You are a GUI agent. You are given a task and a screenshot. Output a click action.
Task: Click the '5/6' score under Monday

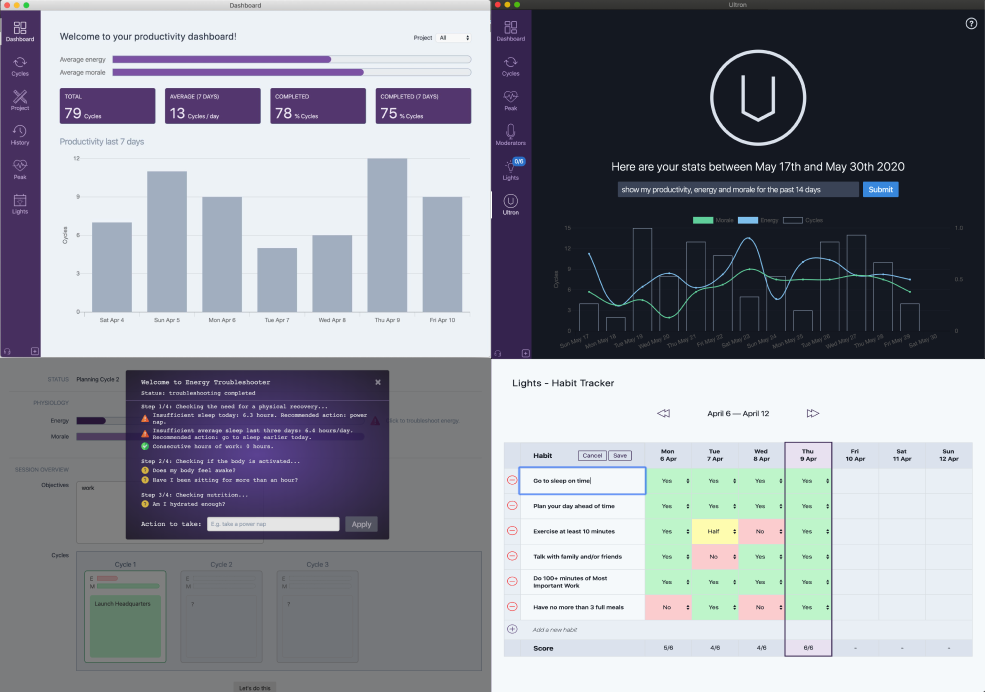click(x=668, y=648)
